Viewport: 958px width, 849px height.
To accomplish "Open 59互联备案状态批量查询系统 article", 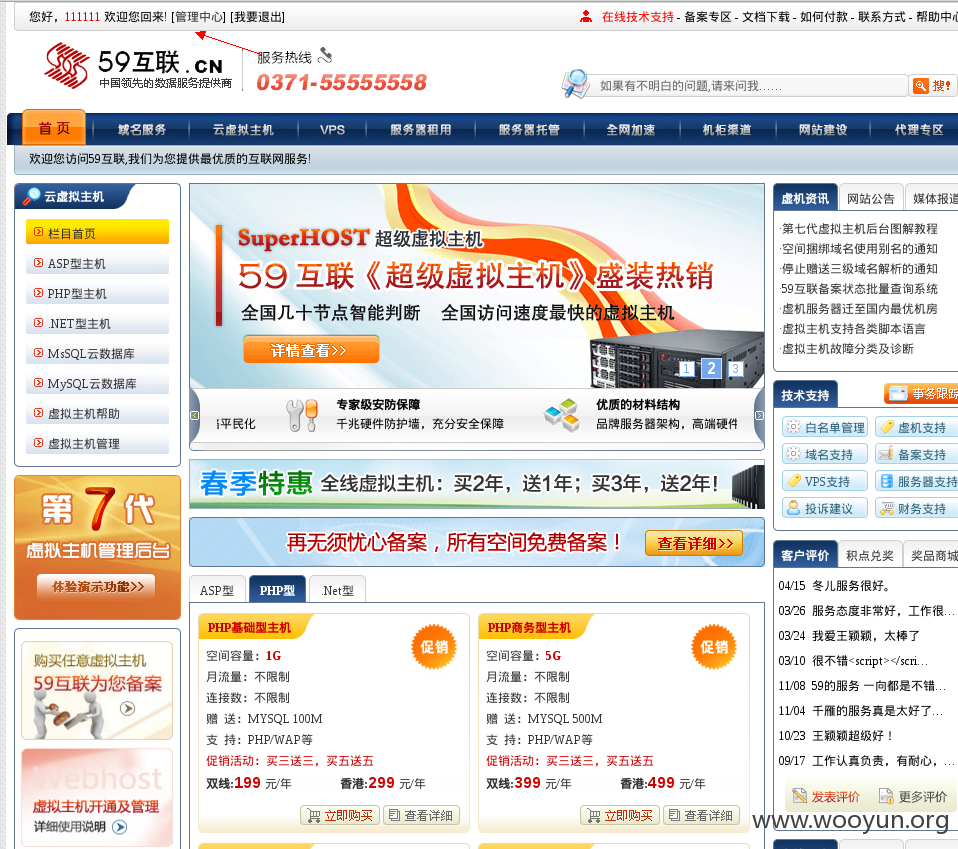I will [x=859, y=288].
